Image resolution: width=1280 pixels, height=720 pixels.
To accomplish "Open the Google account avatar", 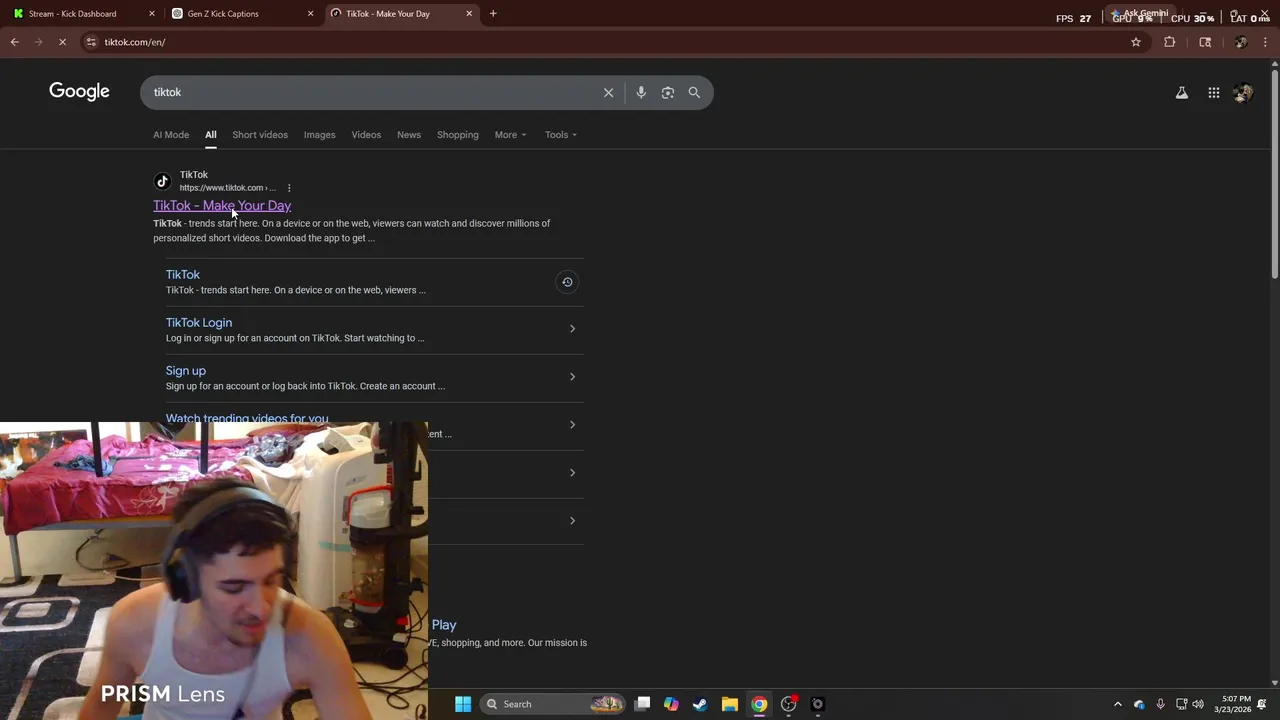I will pos(1243,93).
